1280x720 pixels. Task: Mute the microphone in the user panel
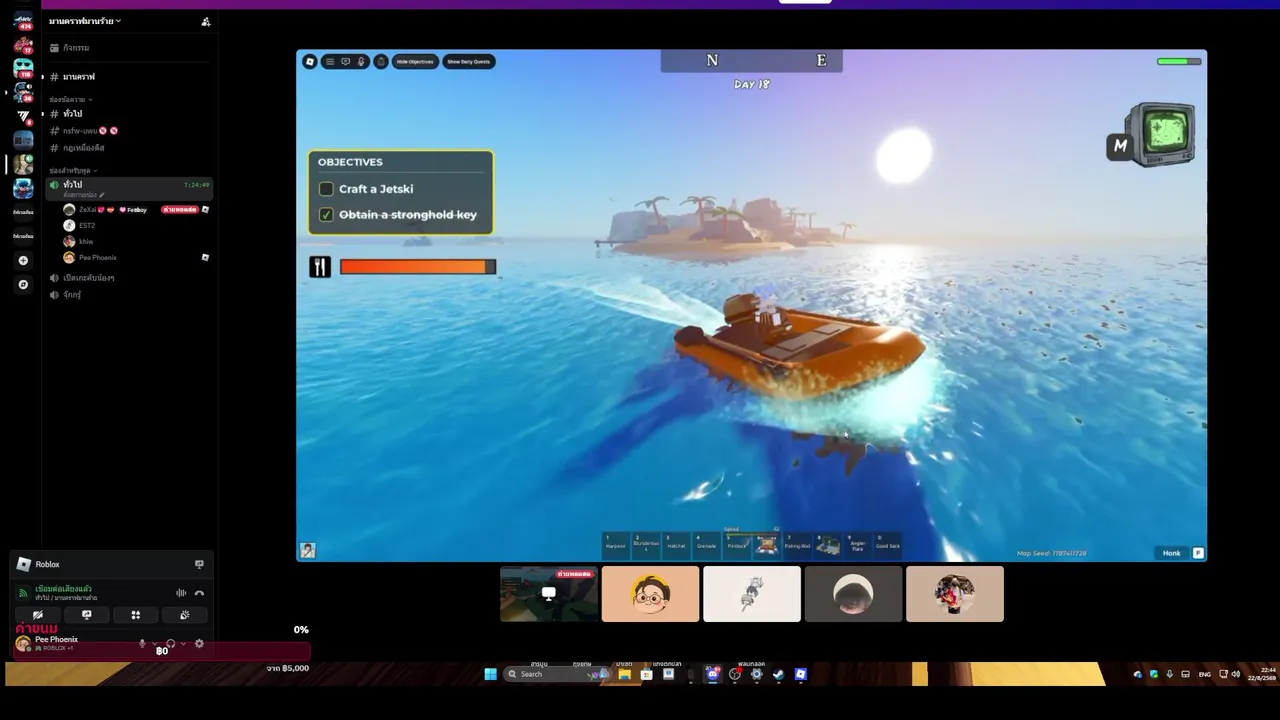pyautogui.click(x=142, y=644)
